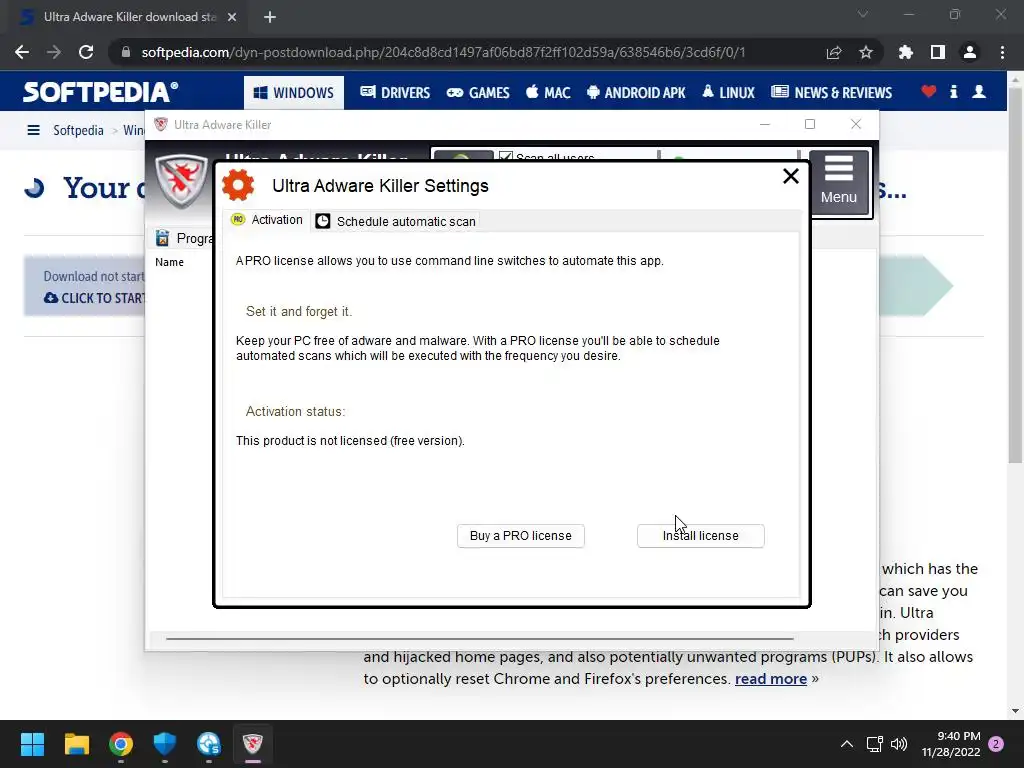Open network icon in system tray
This screenshot has height=768, width=1024.
pyautogui.click(x=874, y=744)
